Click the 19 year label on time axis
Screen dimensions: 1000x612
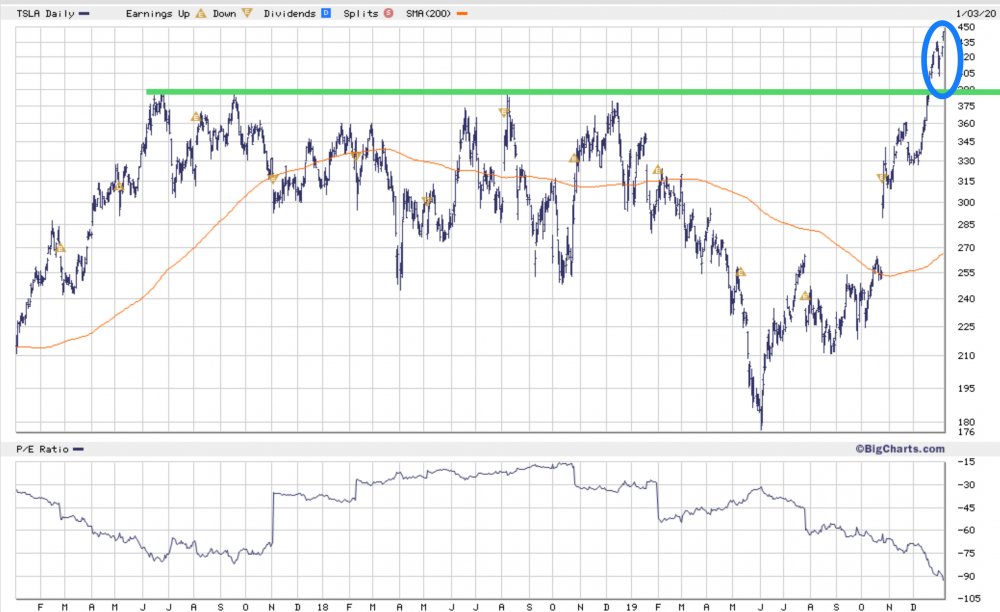click(631, 607)
